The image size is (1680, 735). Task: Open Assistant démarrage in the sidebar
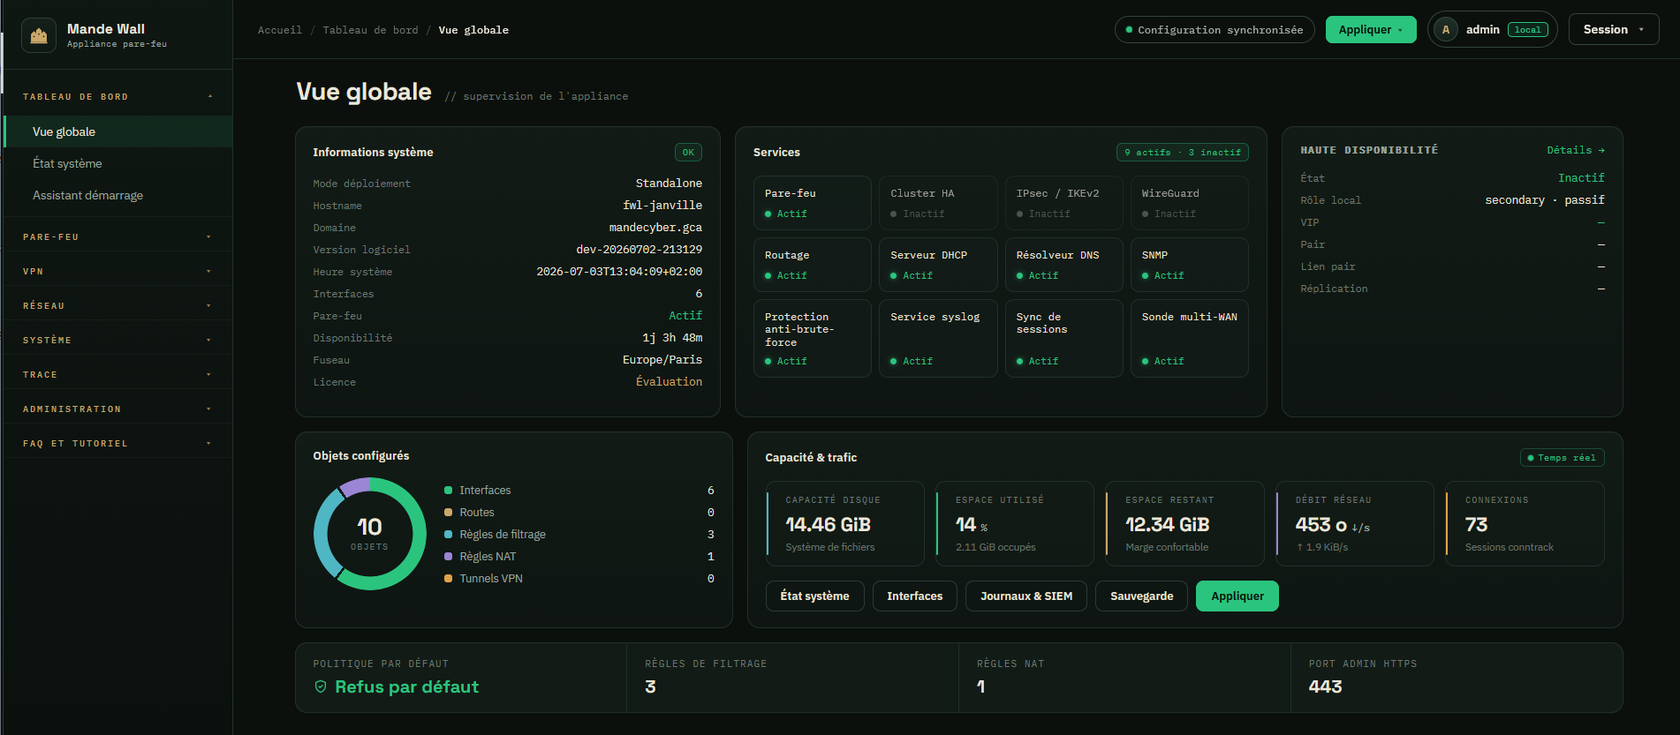118,196
